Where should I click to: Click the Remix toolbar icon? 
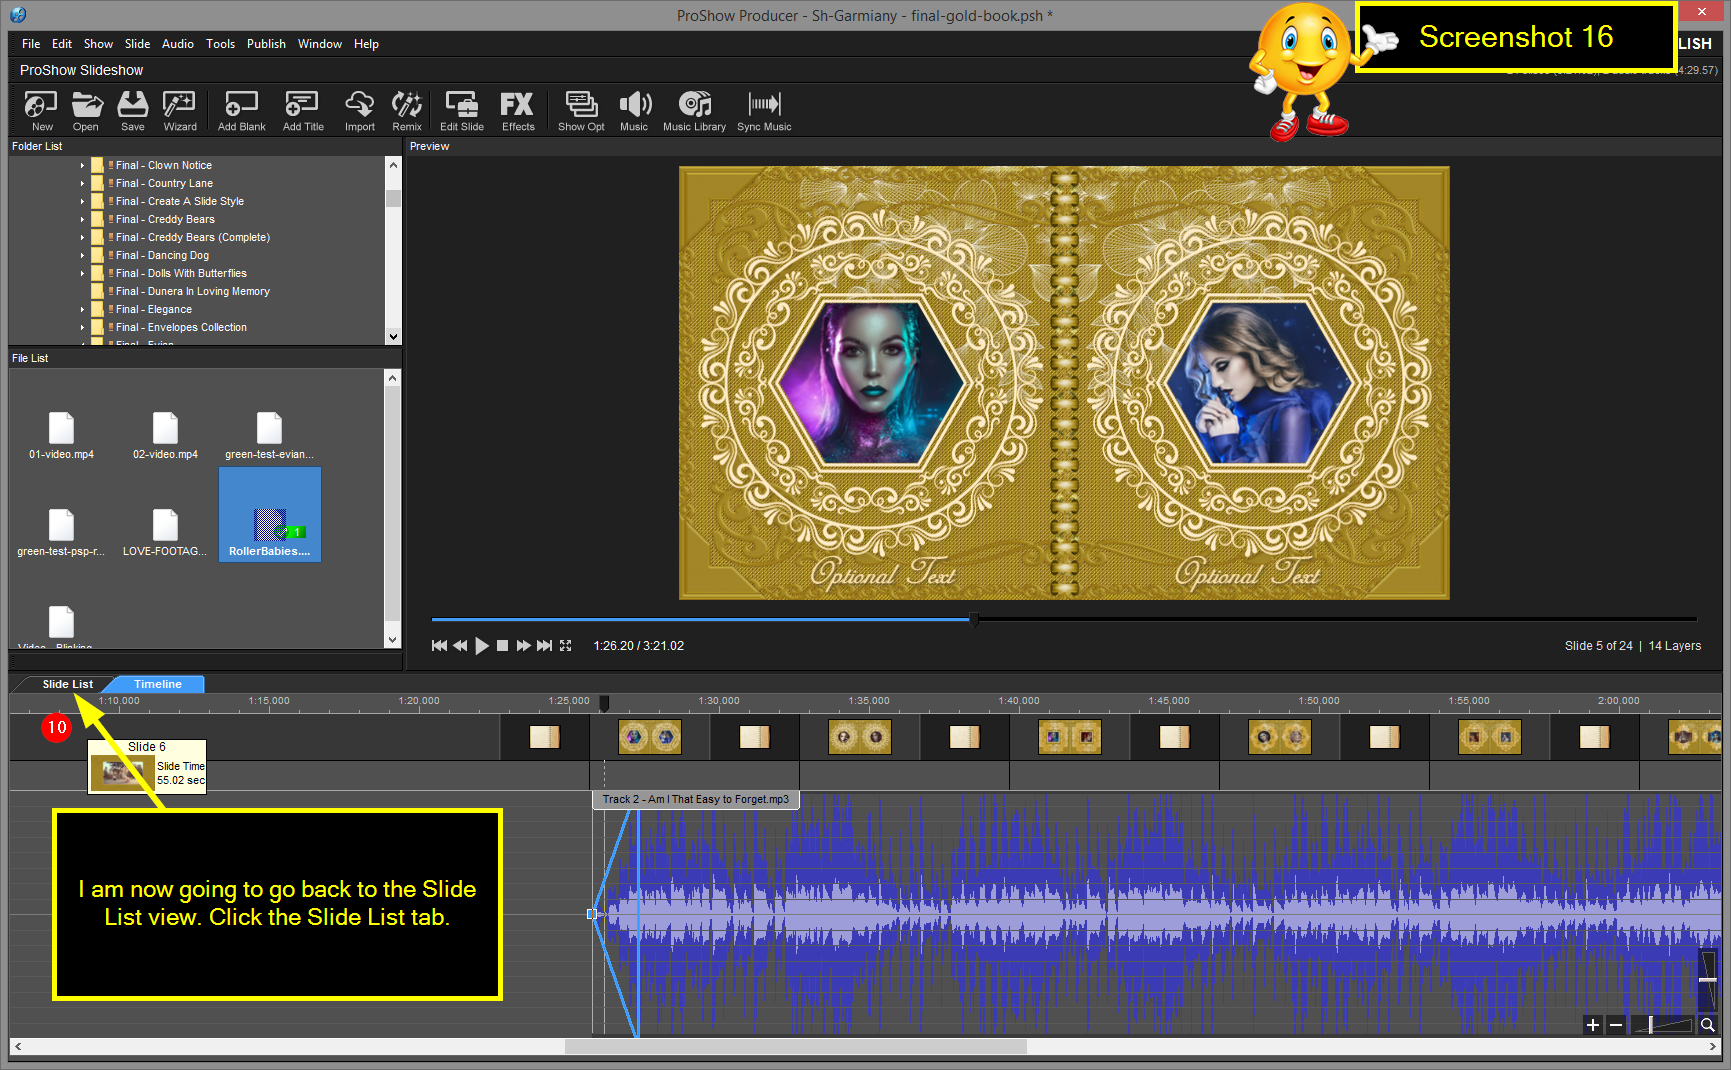407,111
